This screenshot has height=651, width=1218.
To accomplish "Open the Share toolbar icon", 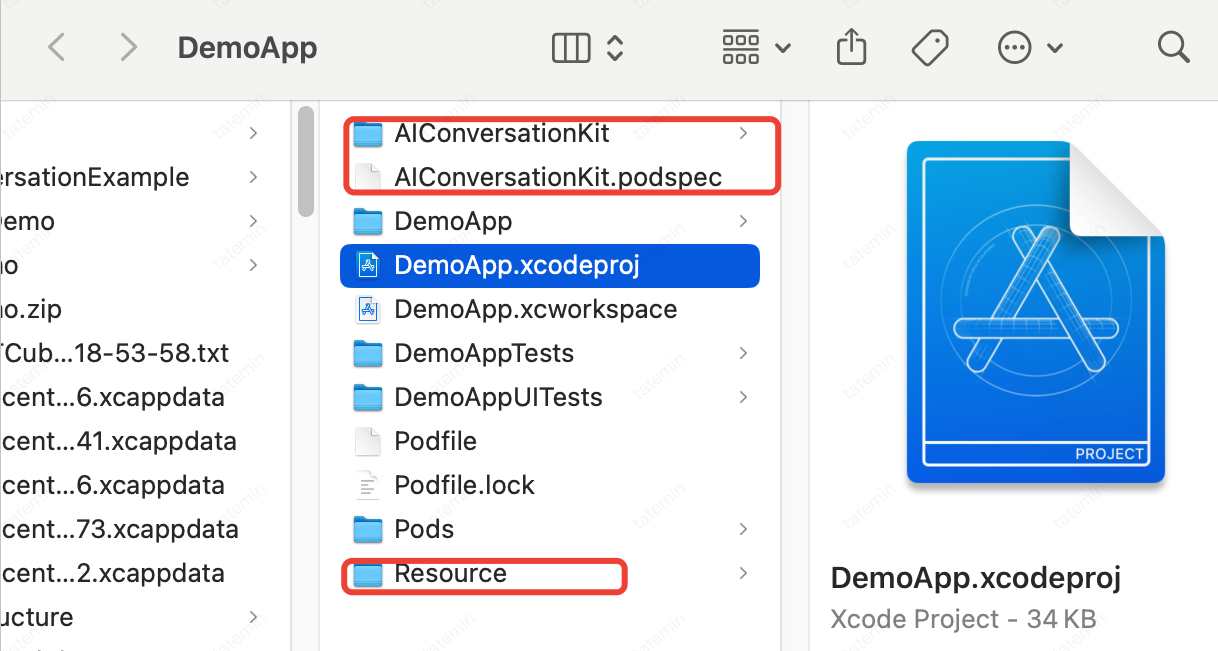I will [x=851, y=47].
